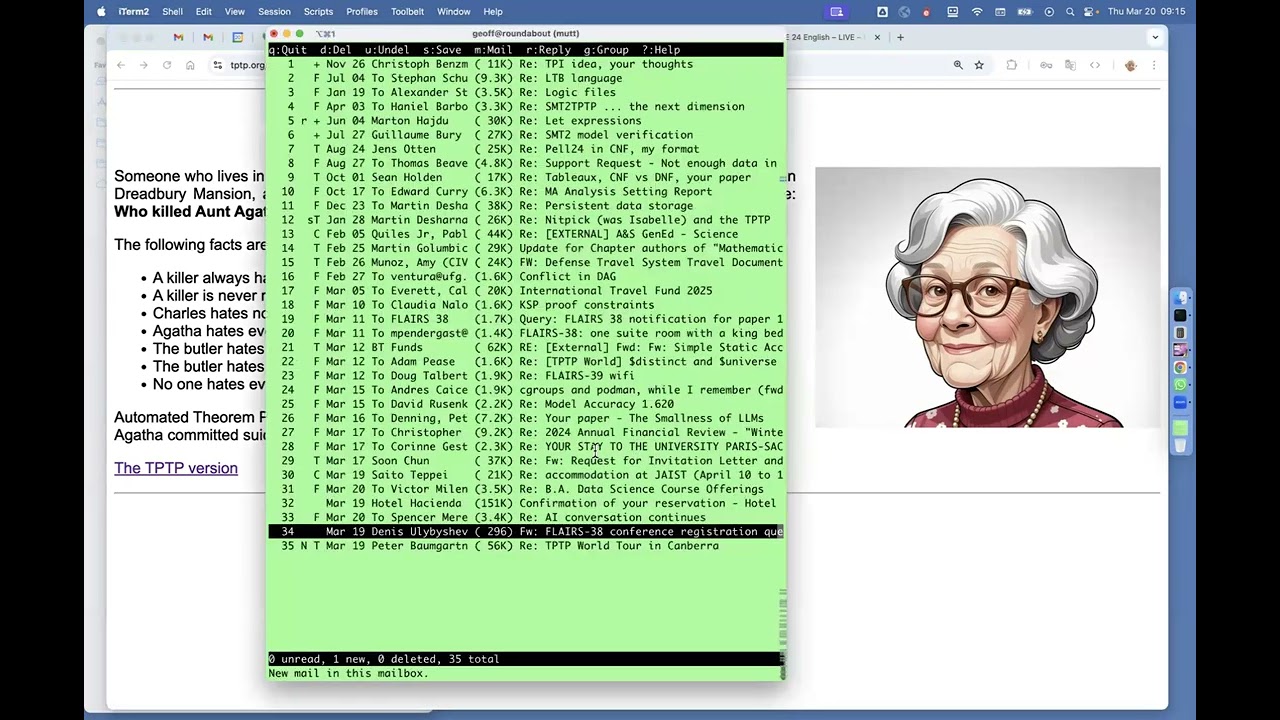
Task: Close the '24 English – LIVE' browser tab
Action: [877, 37]
